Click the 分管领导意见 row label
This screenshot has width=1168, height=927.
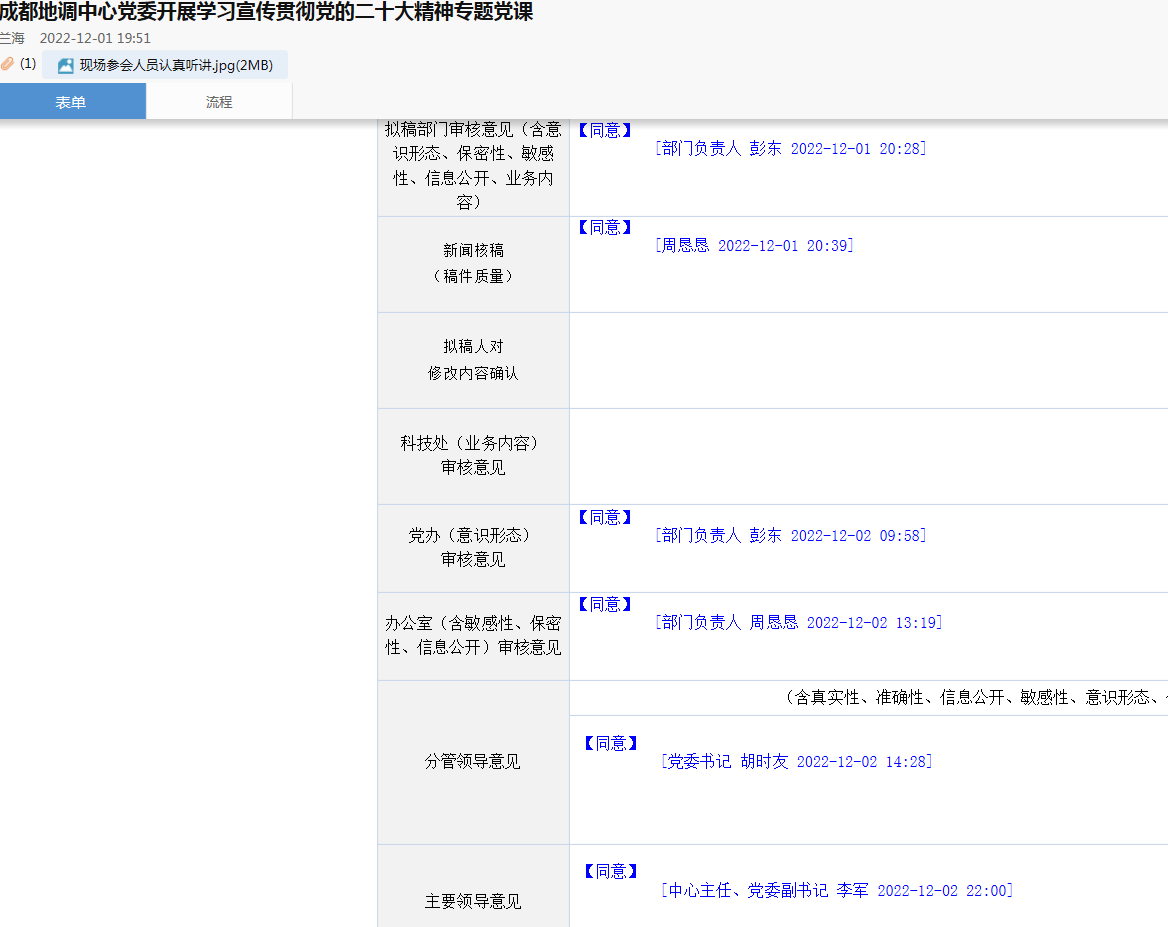tap(473, 762)
